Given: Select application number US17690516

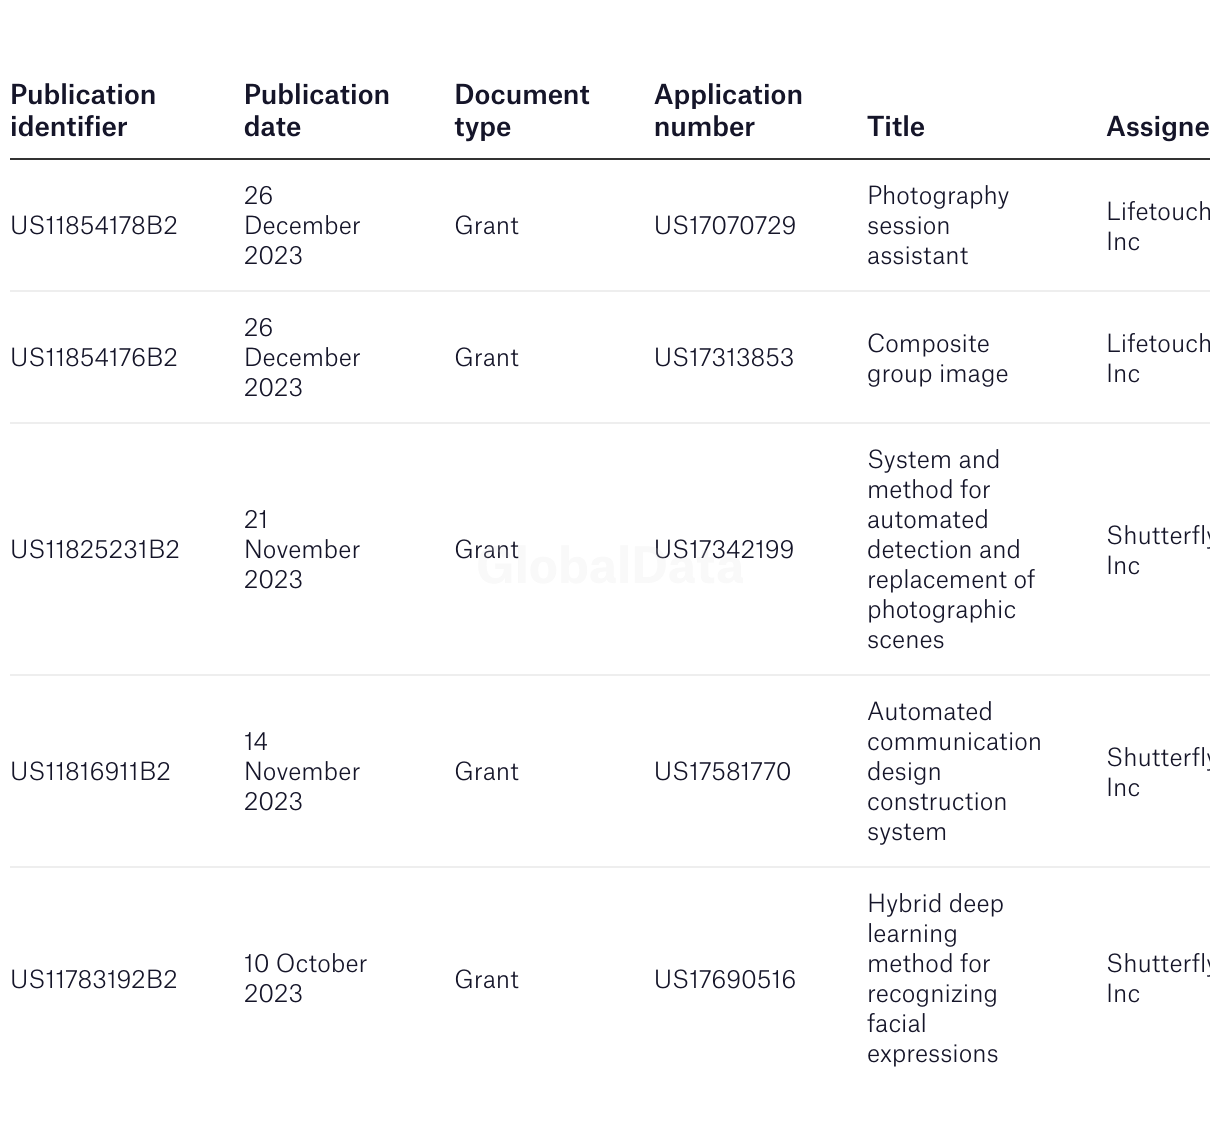Looking at the screenshot, I should tap(725, 980).
